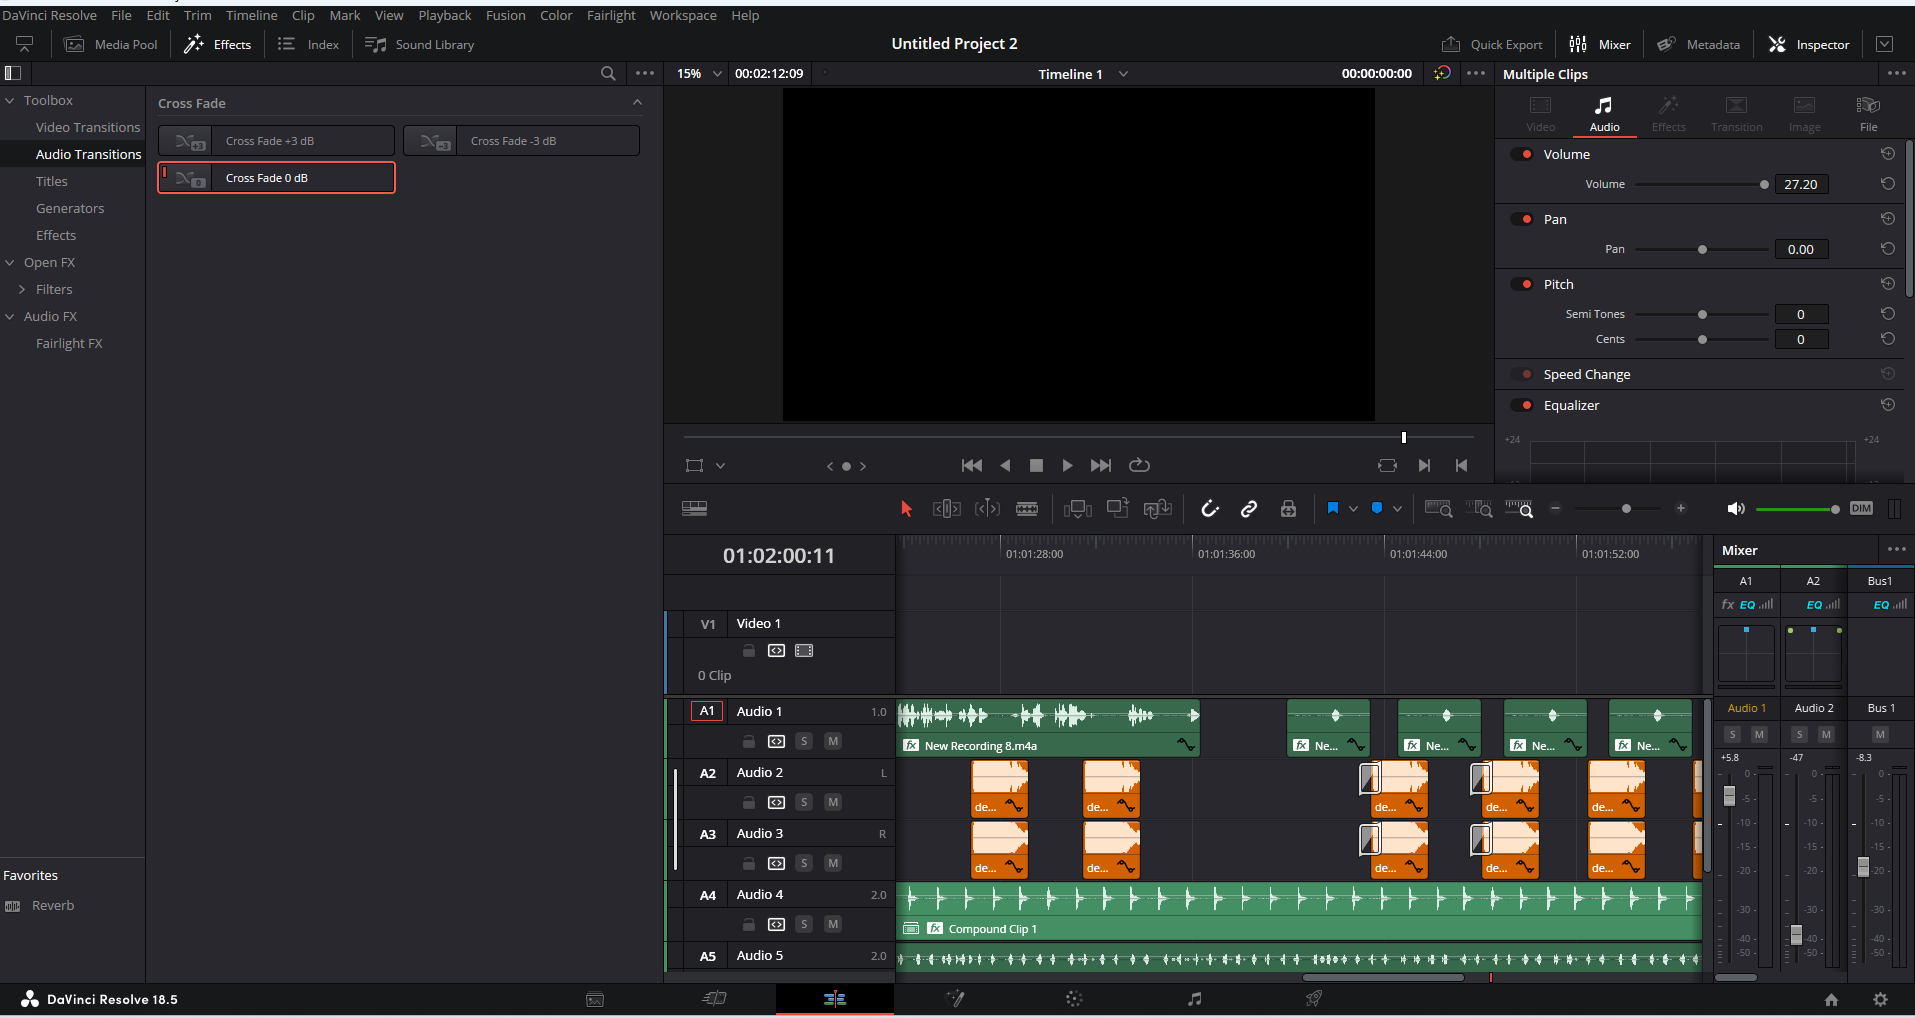The height and width of the screenshot is (1018, 1915).
Task: Adjust the Pan slider handle
Action: [1702, 249]
